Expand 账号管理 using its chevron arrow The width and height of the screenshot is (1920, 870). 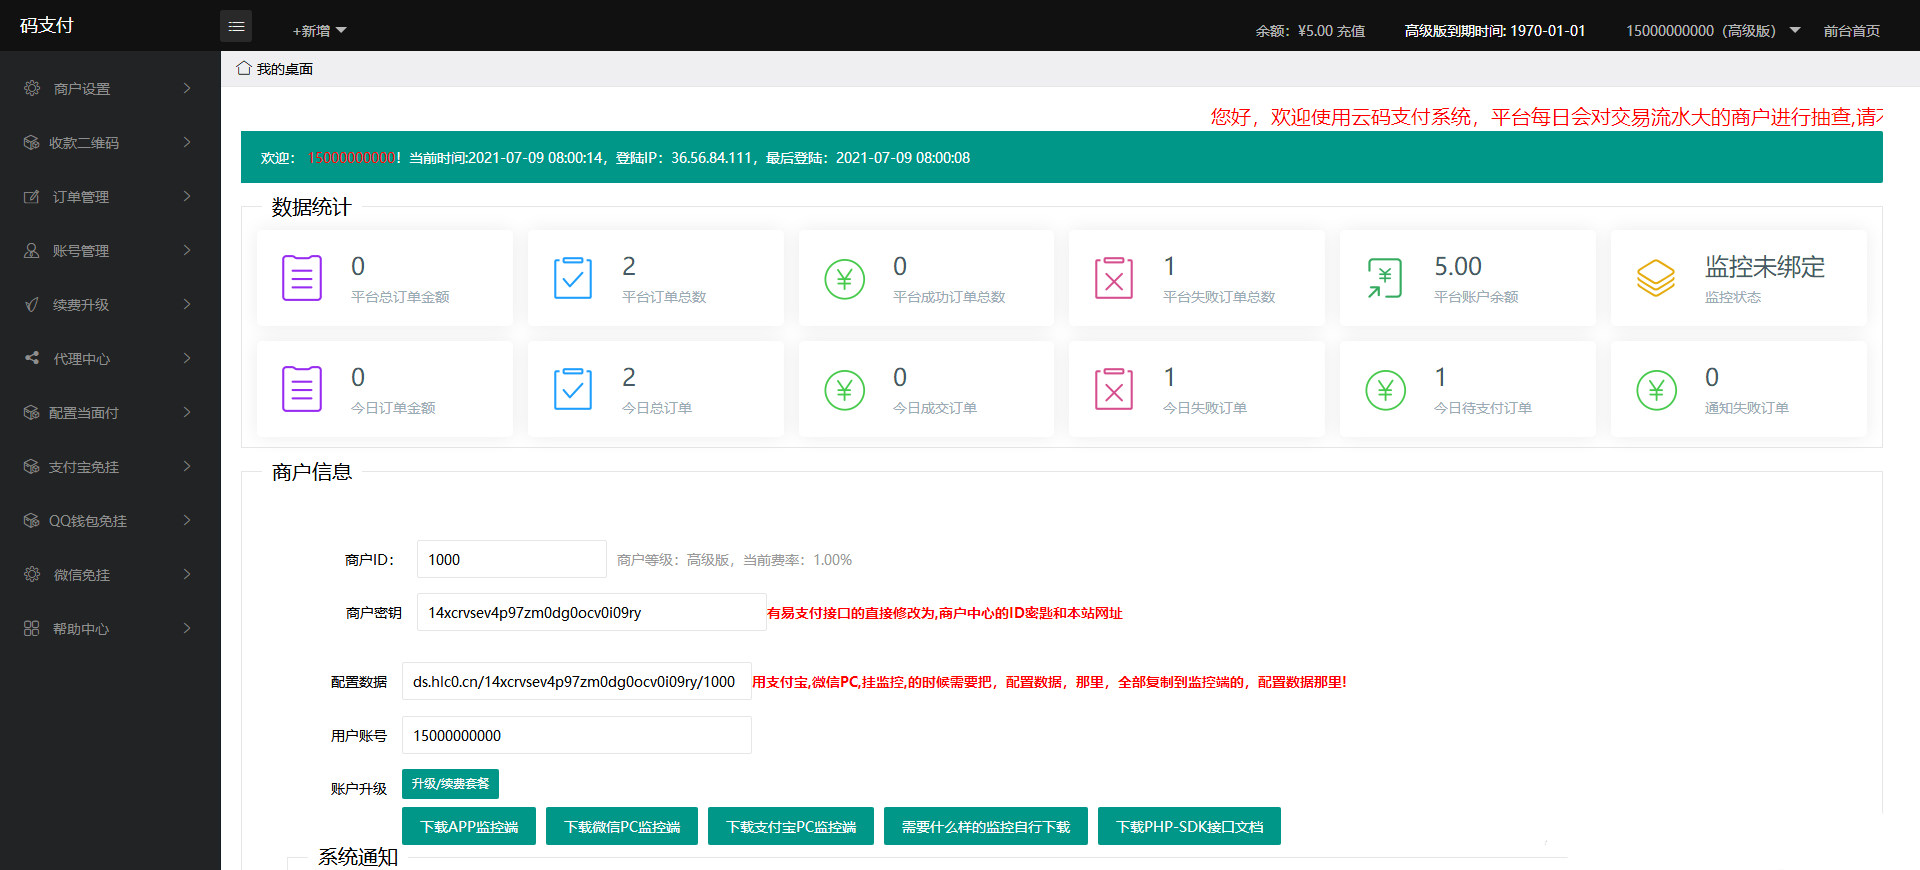tap(187, 250)
